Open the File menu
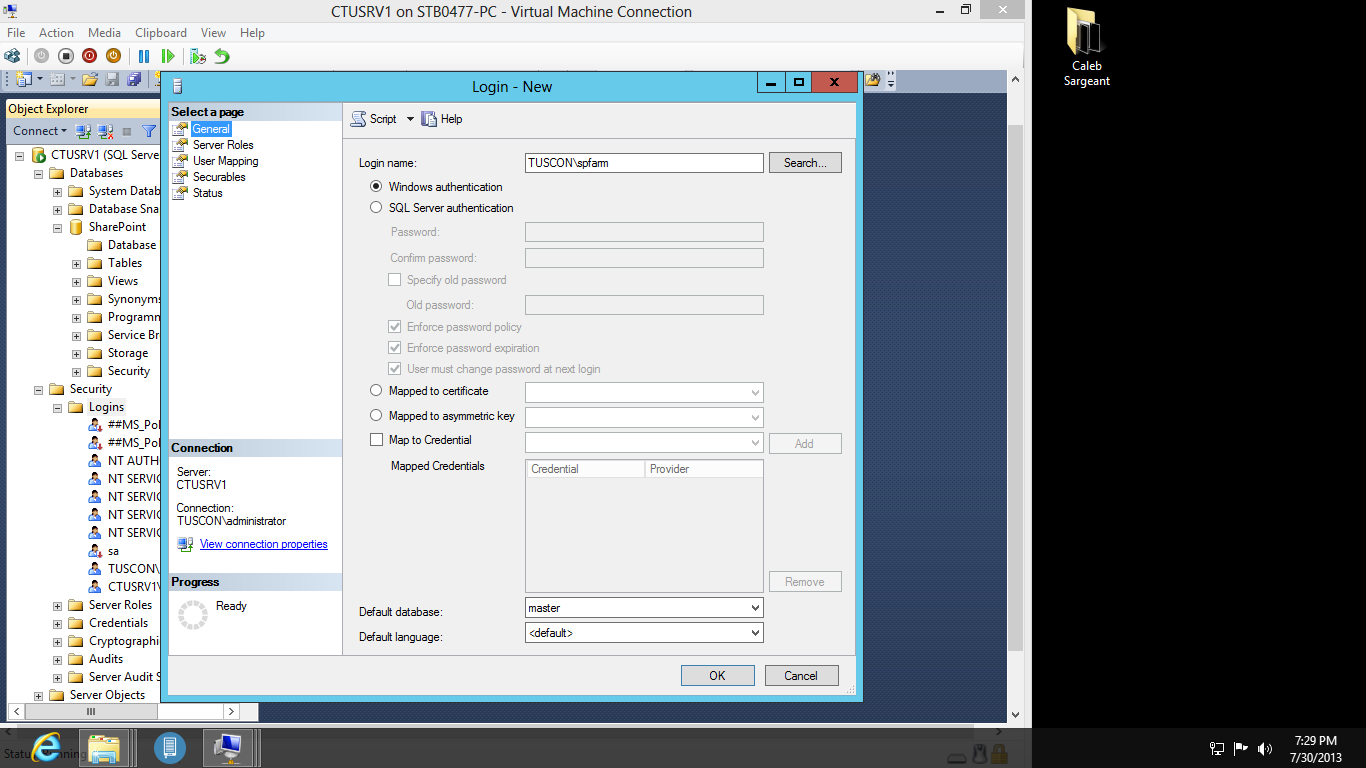This screenshot has height=768, width=1366. [x=16, y=33]
